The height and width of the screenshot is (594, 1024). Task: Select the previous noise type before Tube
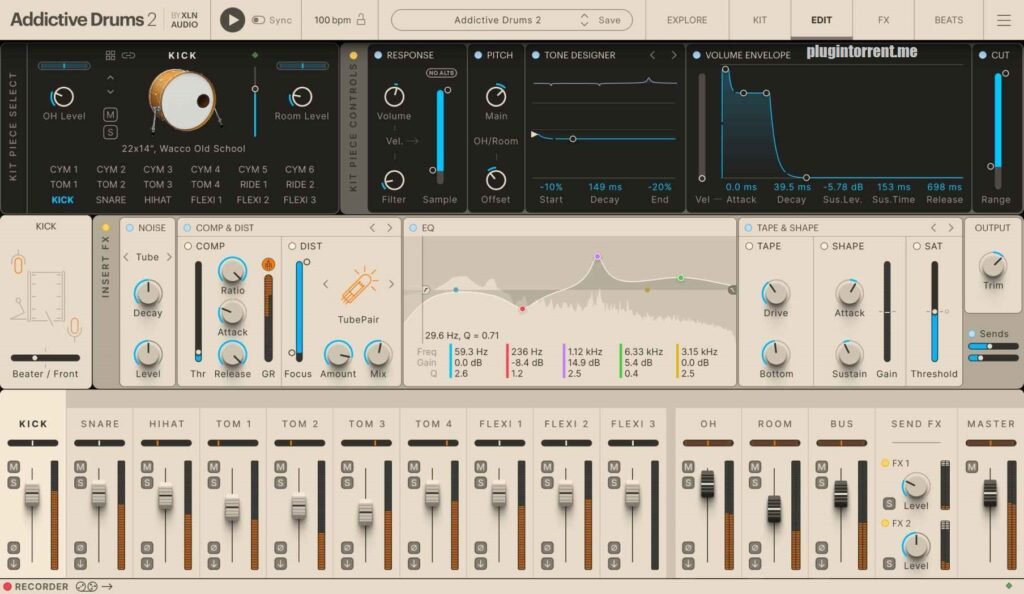[x=126, y=257]
